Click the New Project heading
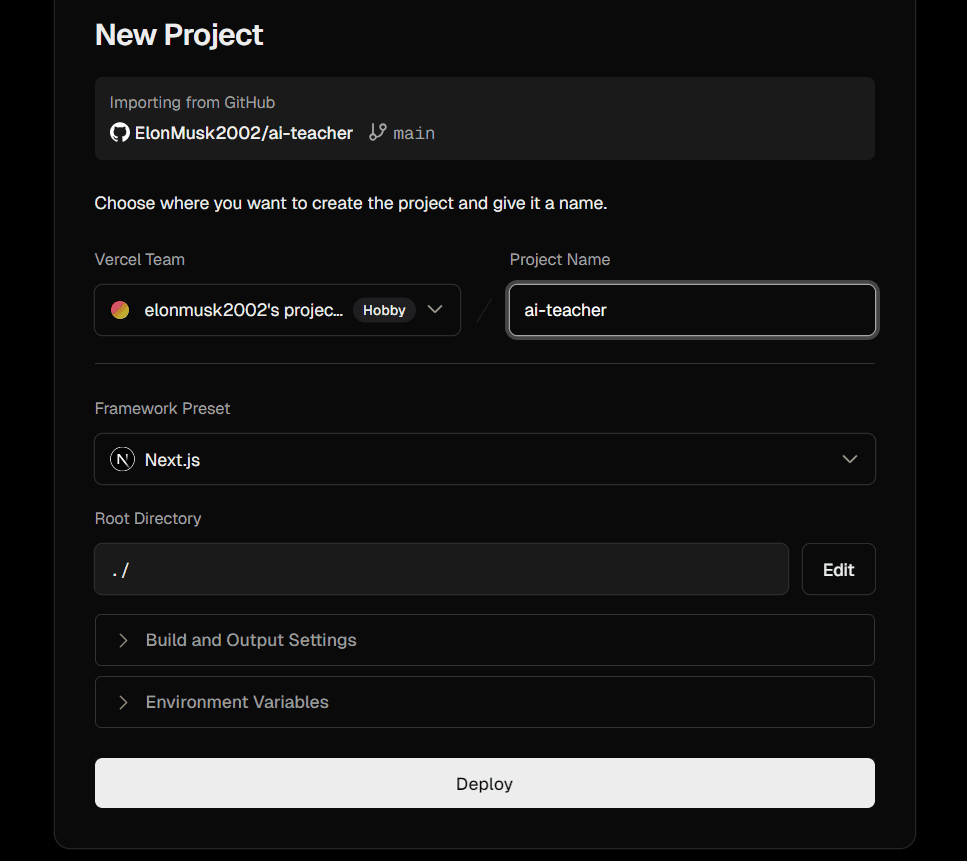Screen dimensions: 967x861 point(179,35)
